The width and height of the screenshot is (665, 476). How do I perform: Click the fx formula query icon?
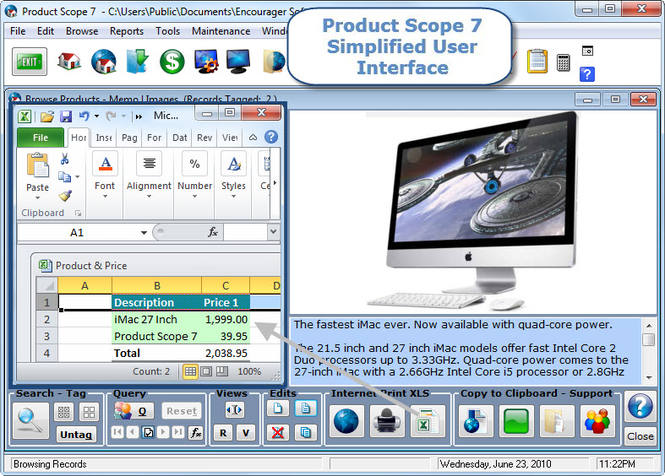196,433
